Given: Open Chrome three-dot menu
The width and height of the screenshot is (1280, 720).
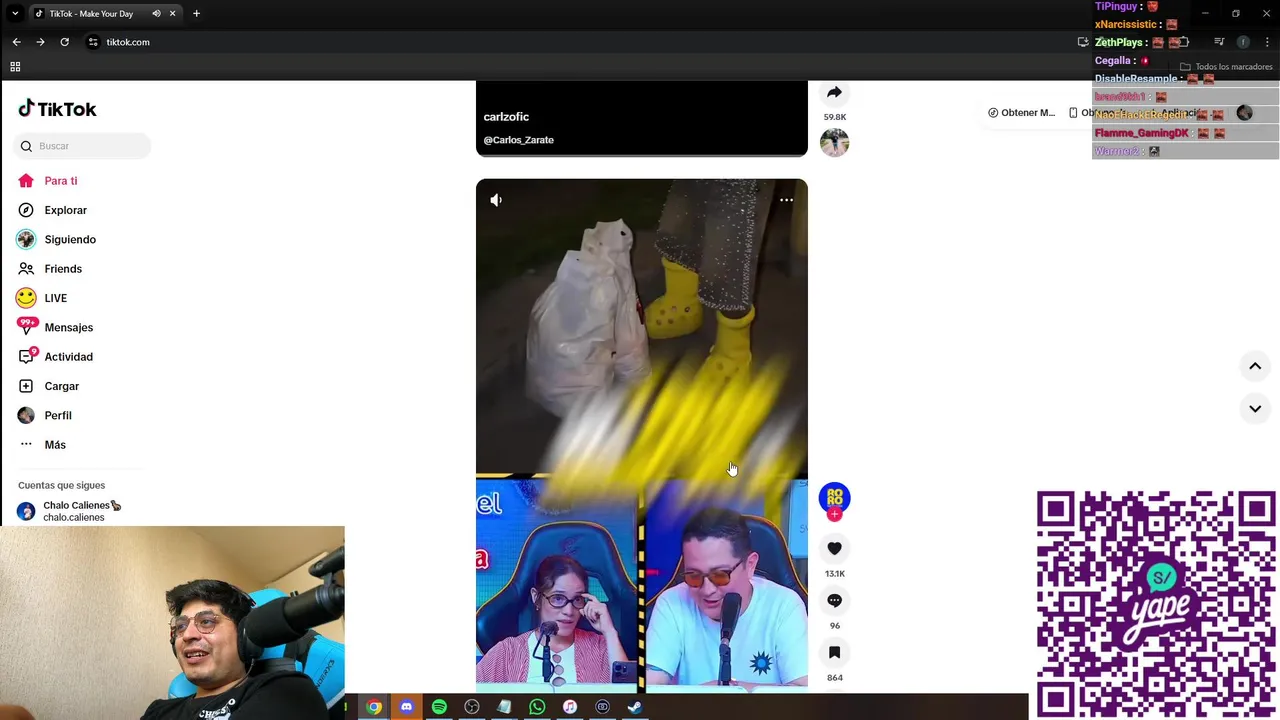Looking at the screenshot, I should coord(1266,42).
